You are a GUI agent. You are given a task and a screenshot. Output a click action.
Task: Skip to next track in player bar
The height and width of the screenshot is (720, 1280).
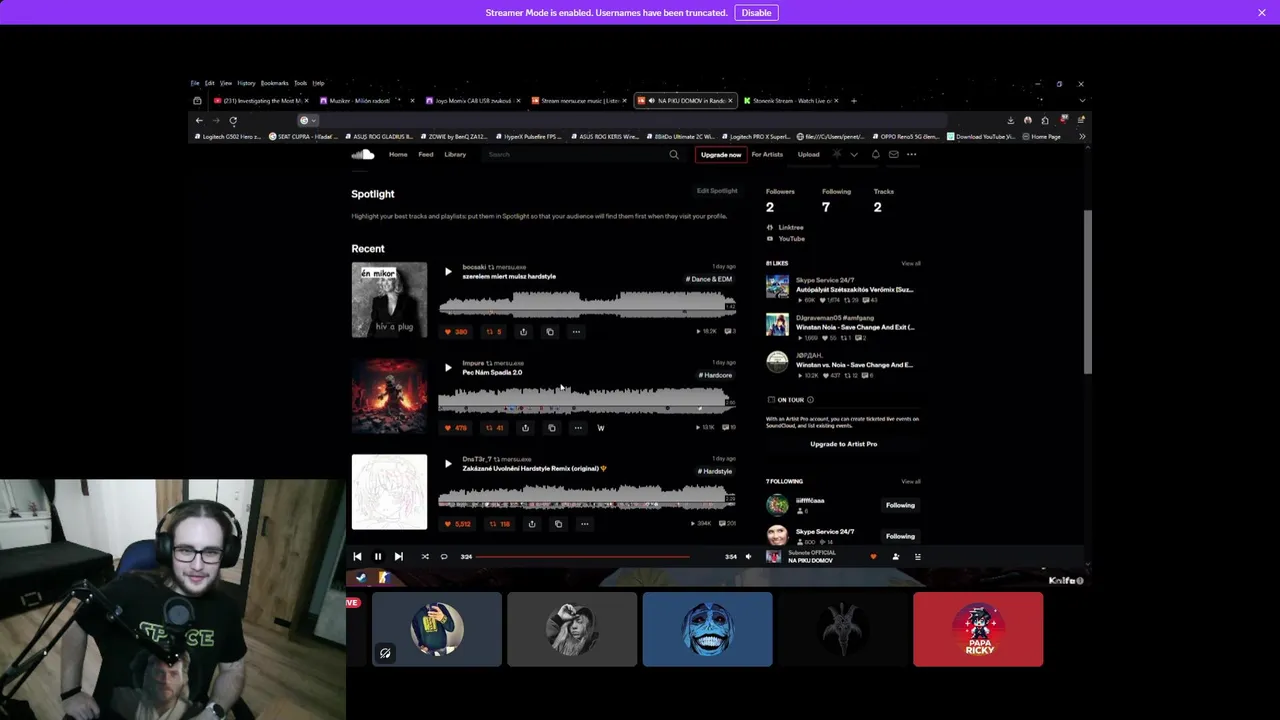(x=398, y=557)
